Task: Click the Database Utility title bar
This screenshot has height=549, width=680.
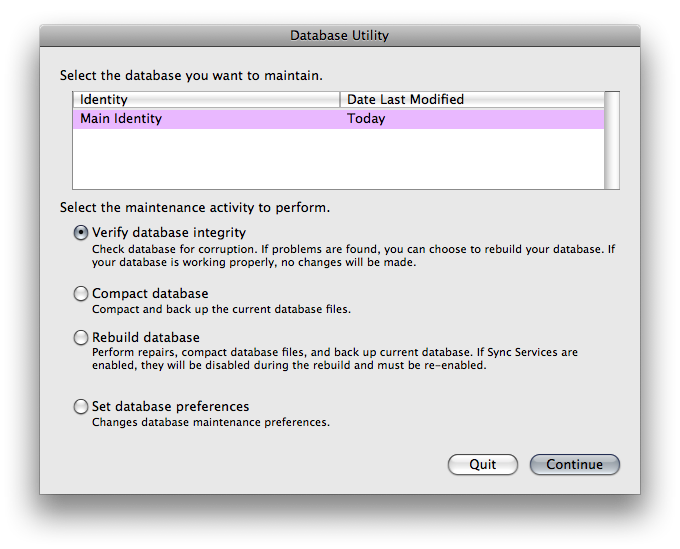Action: pos(340,36)
